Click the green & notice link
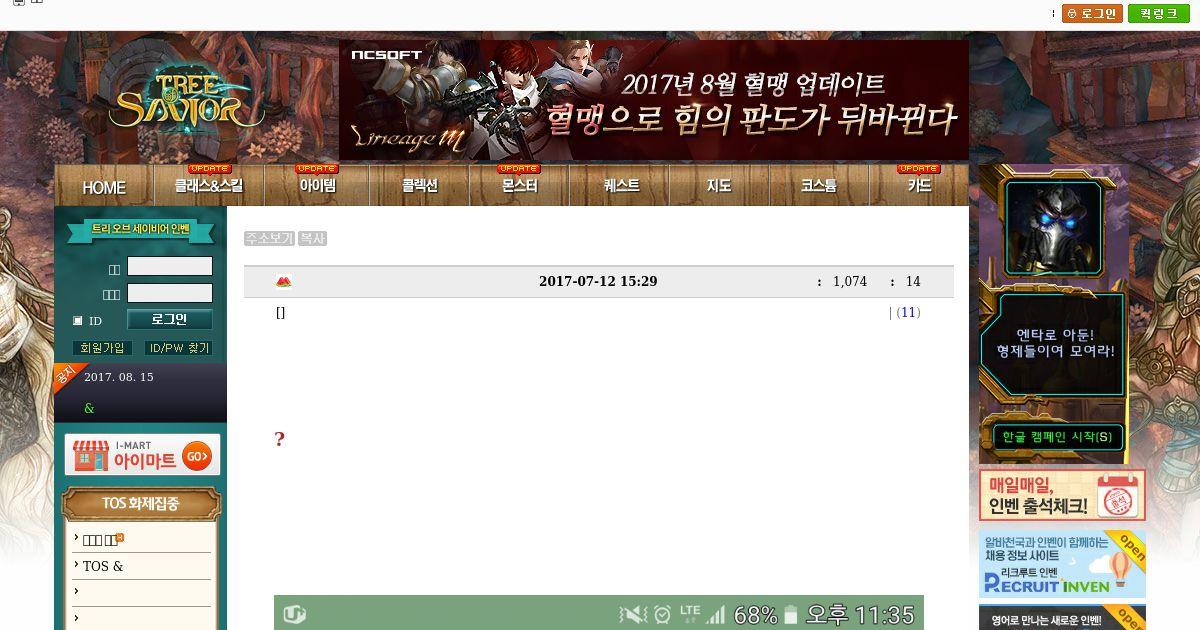1200x630 pixels. (x=90, y=408)
